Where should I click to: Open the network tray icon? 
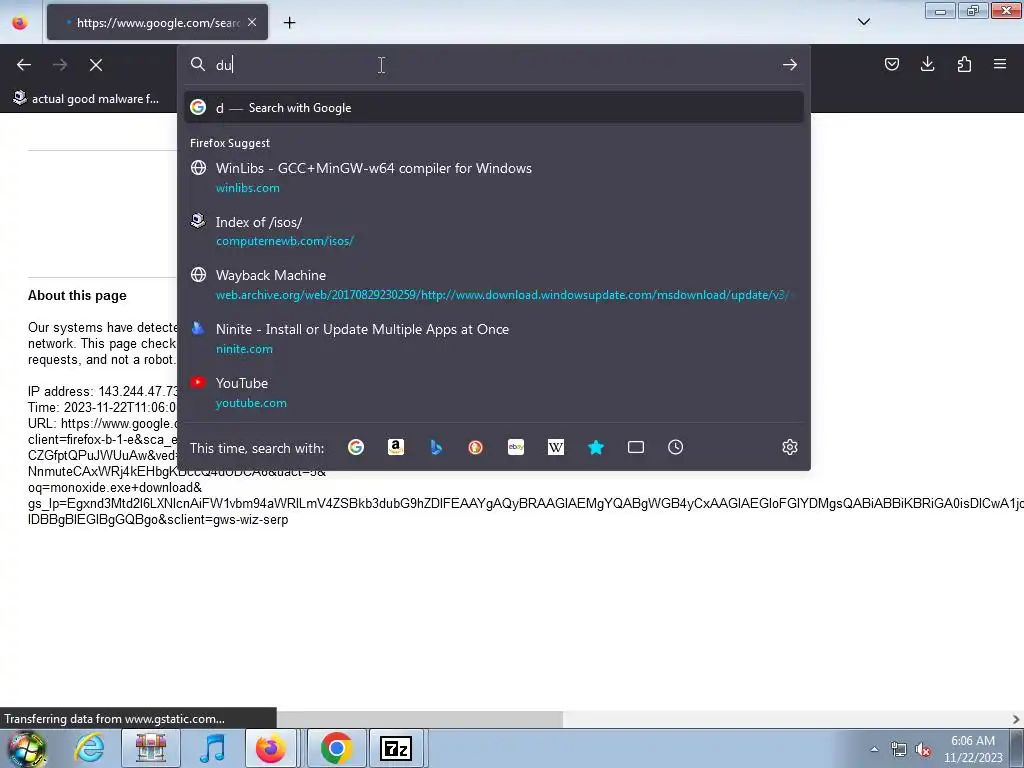(899, 749)
